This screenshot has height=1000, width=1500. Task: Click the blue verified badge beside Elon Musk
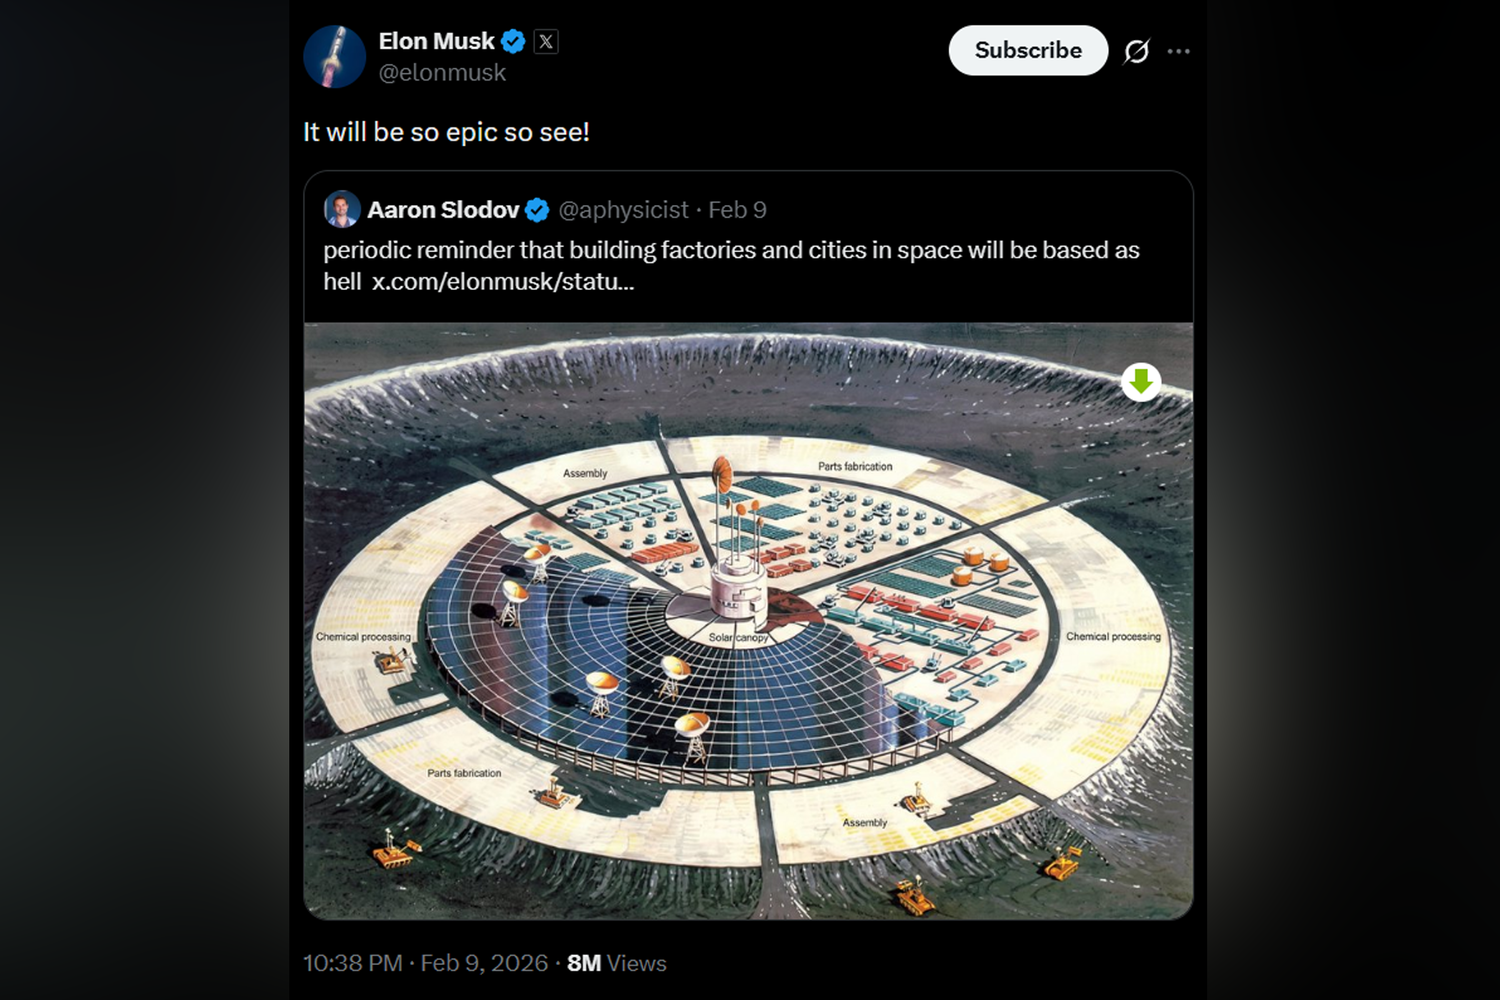click(513, 42)
